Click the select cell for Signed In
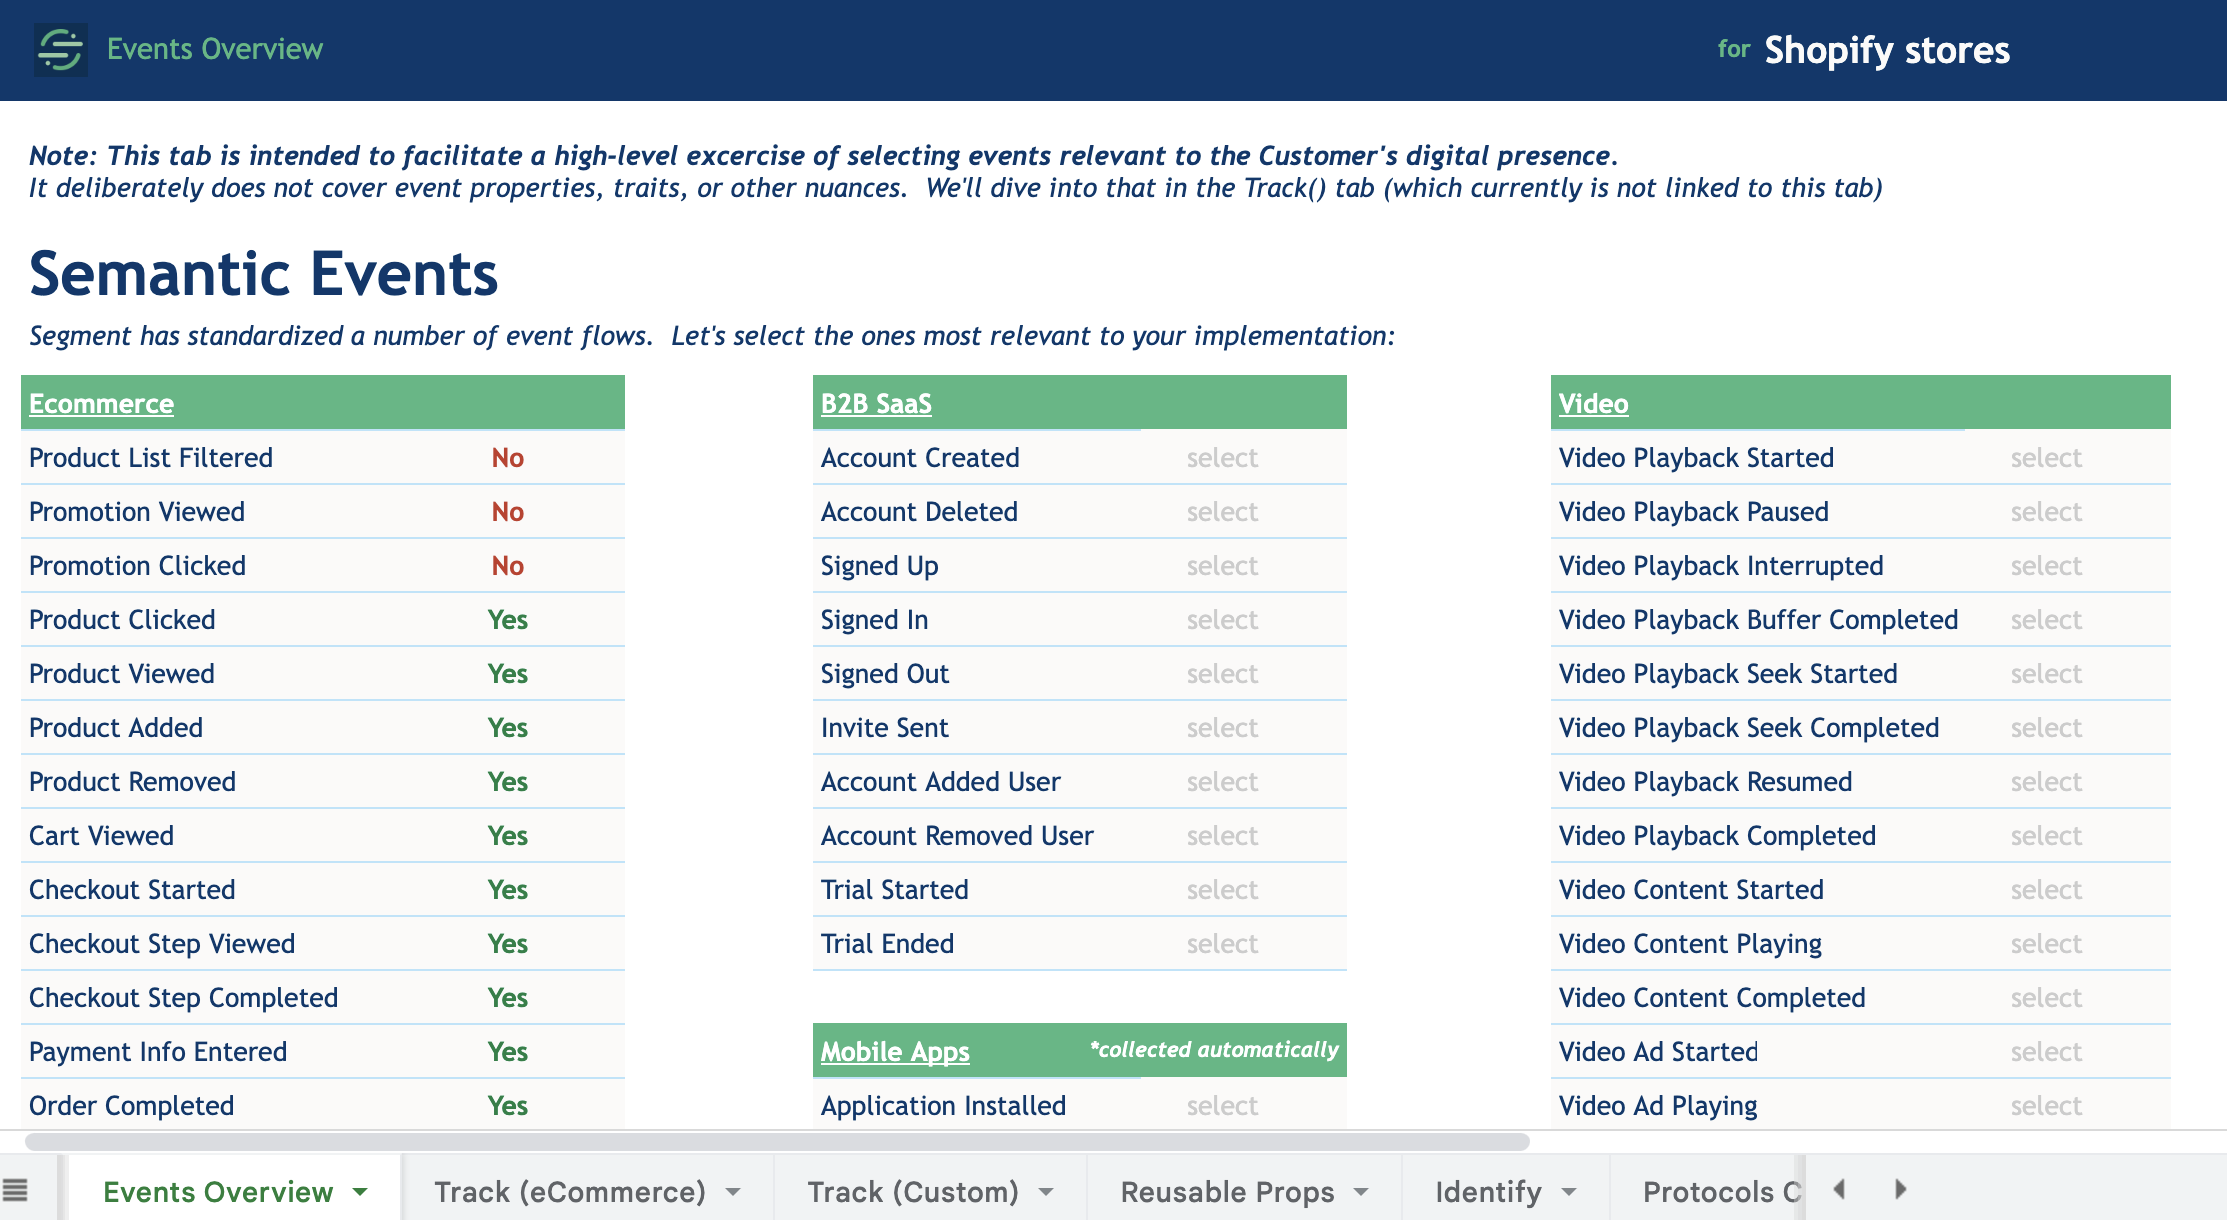 [x=1222, y=620]
